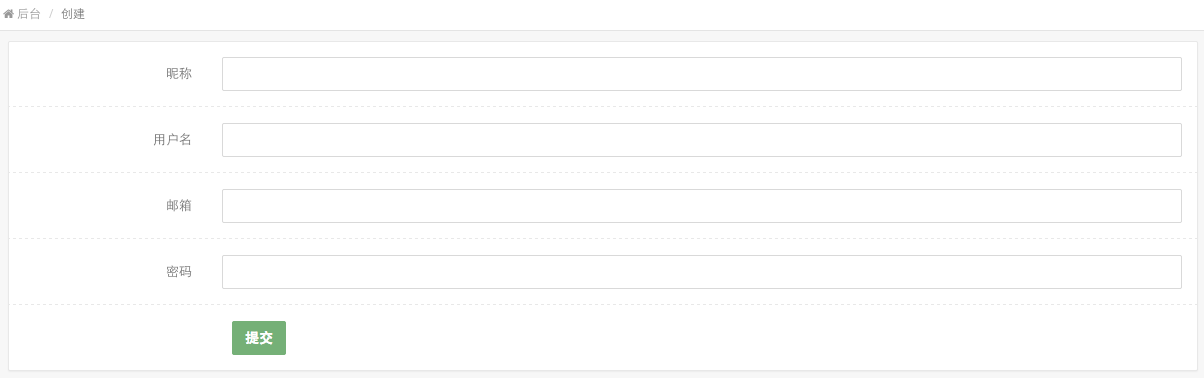
Task: Click the 密码 label text
Action: point(179,272)
